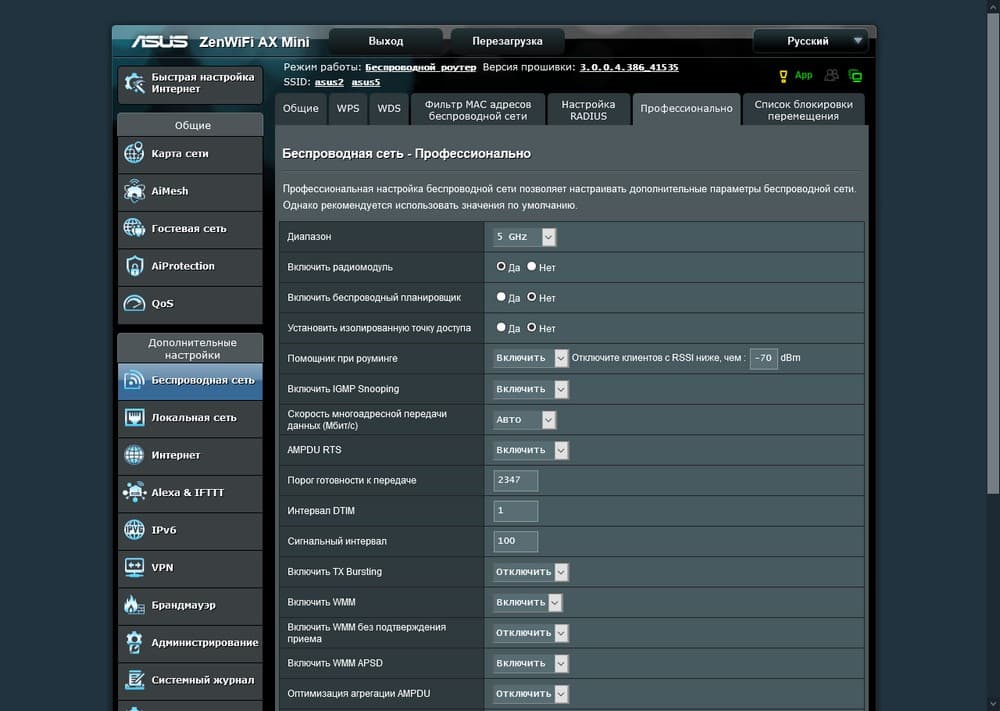Select the AiMesh icon

(134, 191)
